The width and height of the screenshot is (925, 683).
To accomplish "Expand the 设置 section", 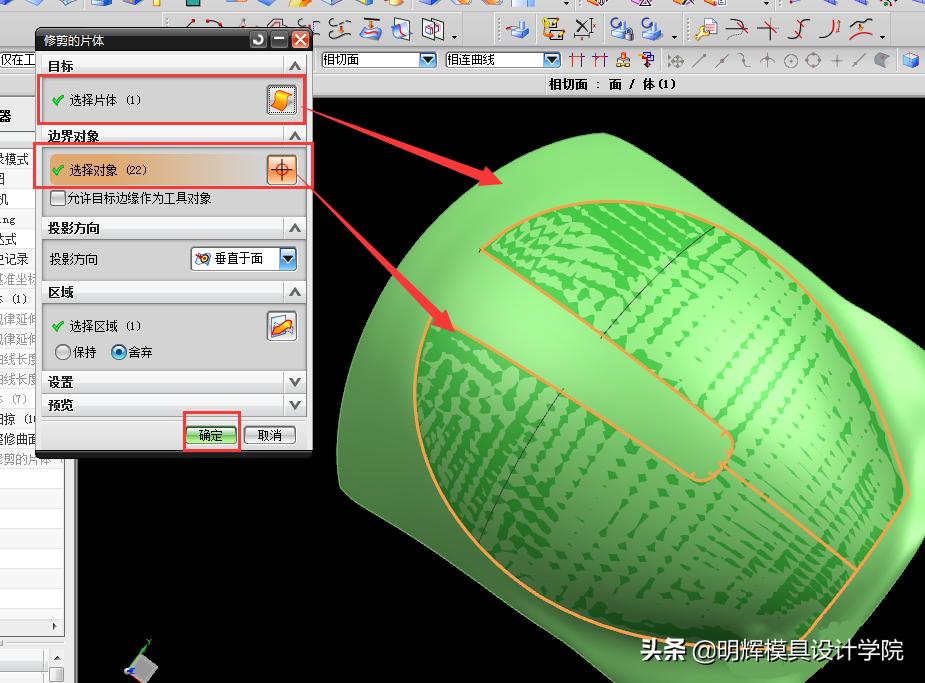I will point(295,382).
